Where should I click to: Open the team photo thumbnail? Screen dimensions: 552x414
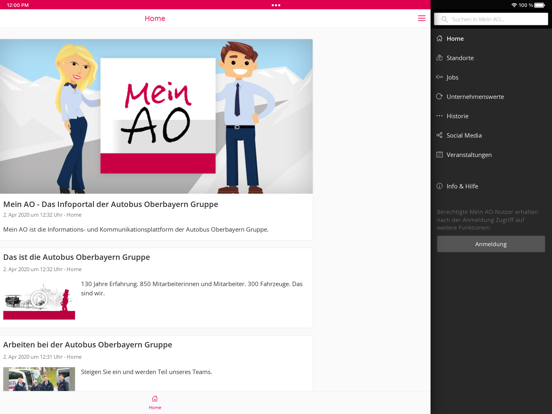click(x=39, y=379)
